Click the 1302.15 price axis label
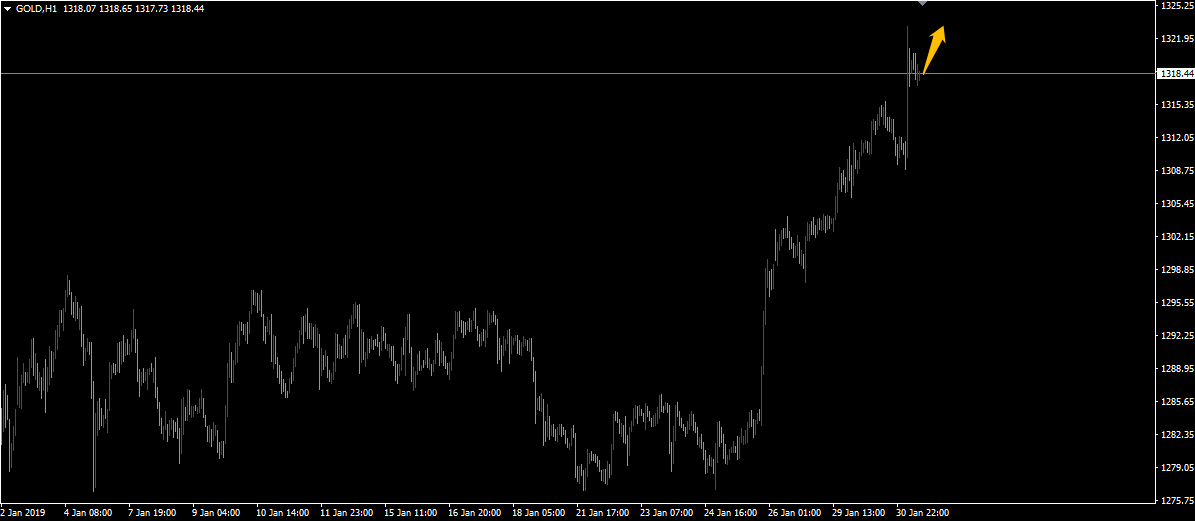The image size is (1195, 521). [1177, 236]
